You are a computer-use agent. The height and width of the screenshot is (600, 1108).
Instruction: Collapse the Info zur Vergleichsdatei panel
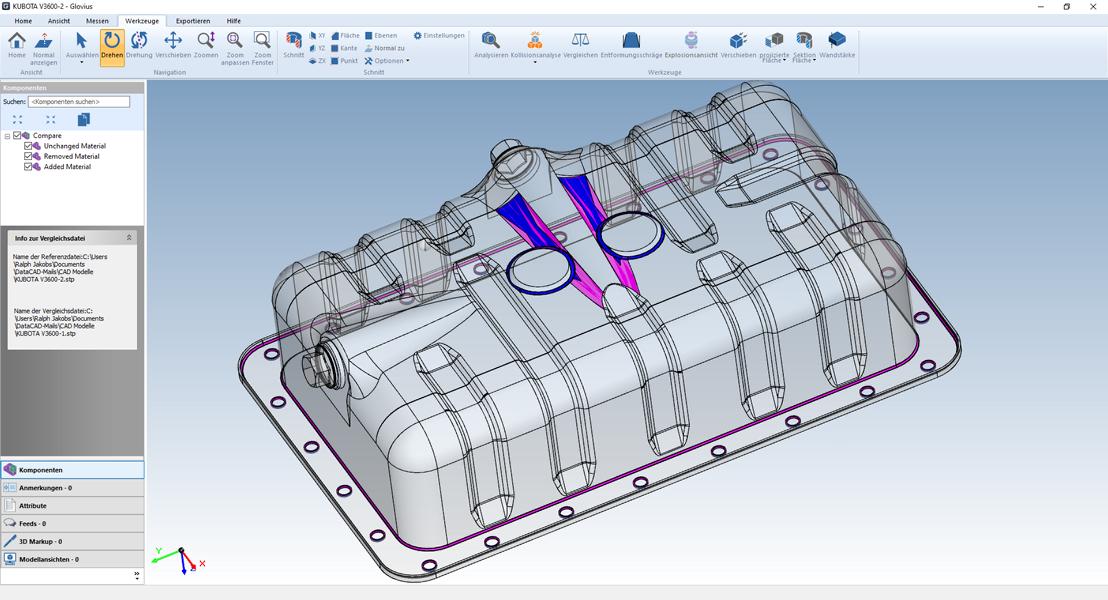(129, 238)
